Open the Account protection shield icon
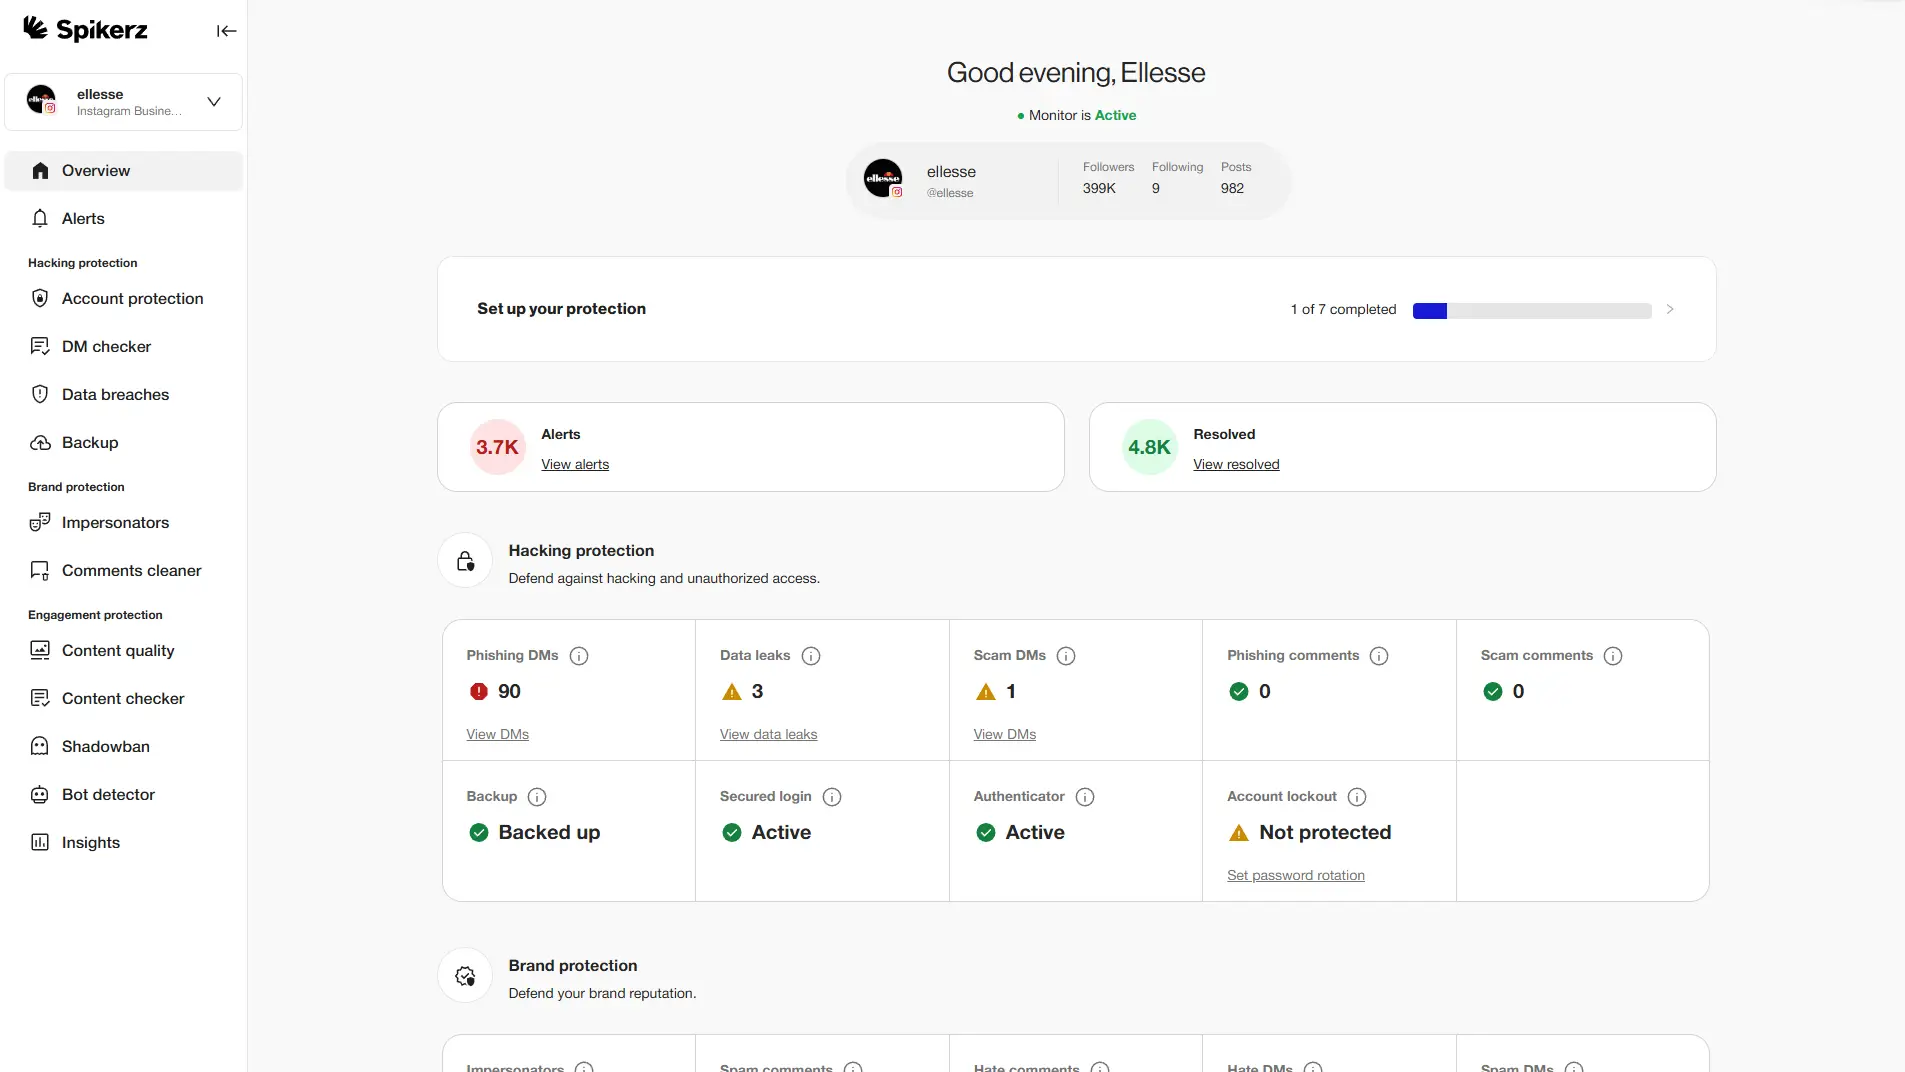The width and height of the screenshot is (1905, 1072). click(40, 298)
